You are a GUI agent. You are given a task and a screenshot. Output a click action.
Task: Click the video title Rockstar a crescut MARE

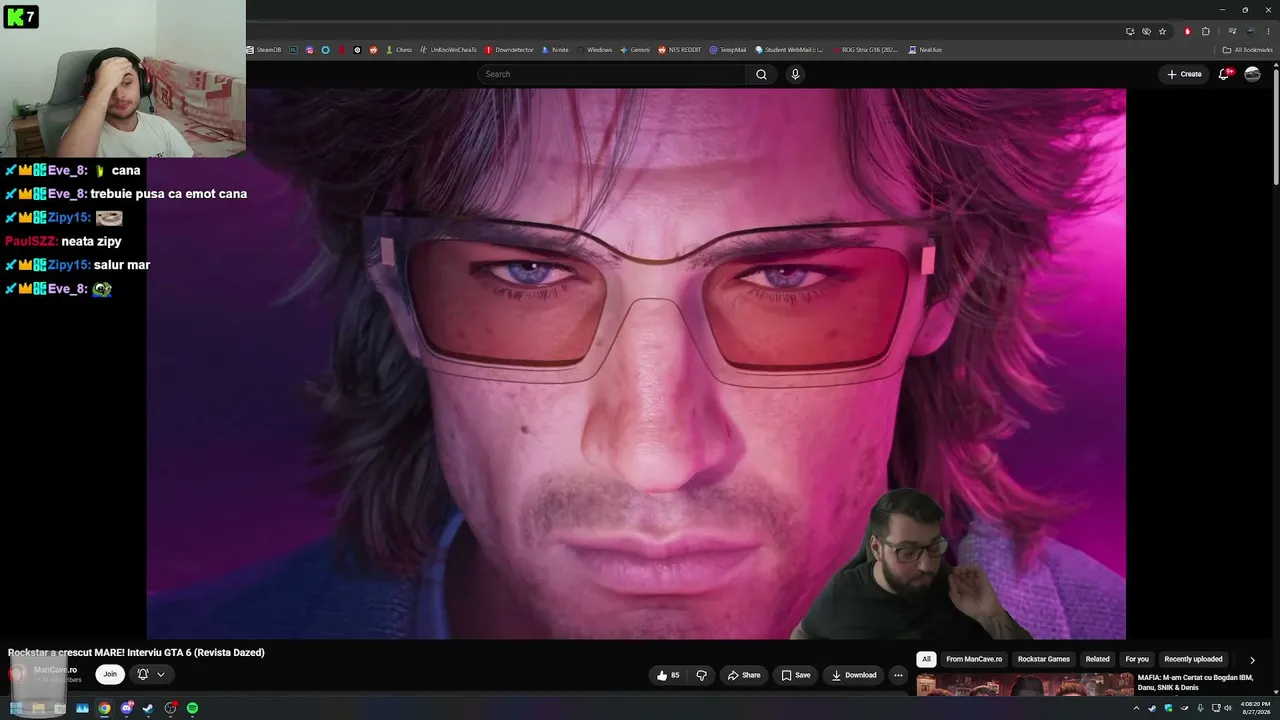pyautogui.click(x=136, y=653)
